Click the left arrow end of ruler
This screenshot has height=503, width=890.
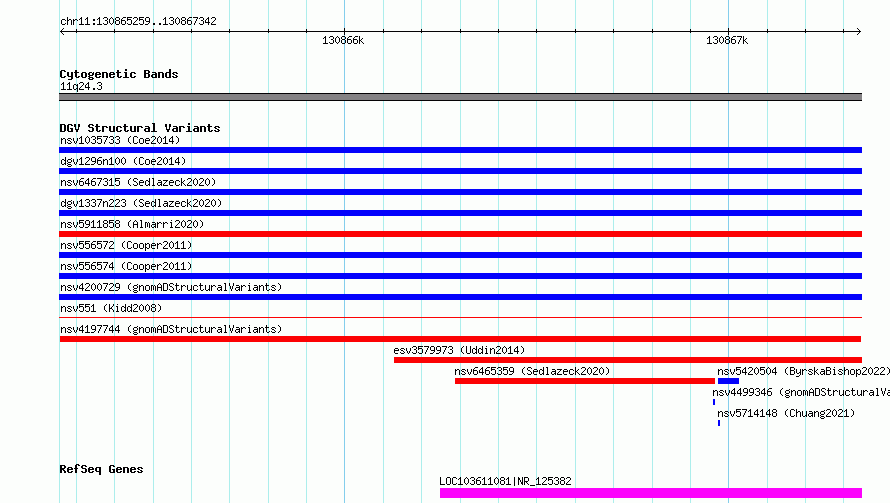[62, 32]
